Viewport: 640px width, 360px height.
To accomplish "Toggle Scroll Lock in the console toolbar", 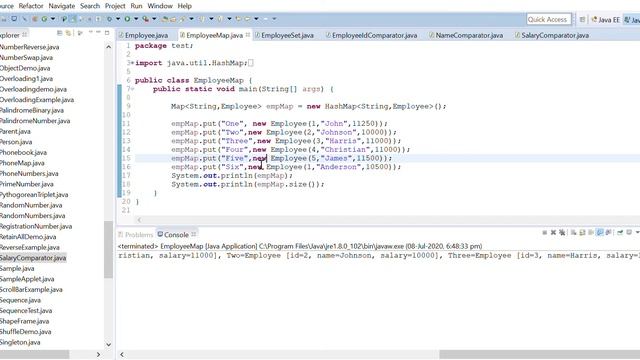I will [x=582, y=233].
